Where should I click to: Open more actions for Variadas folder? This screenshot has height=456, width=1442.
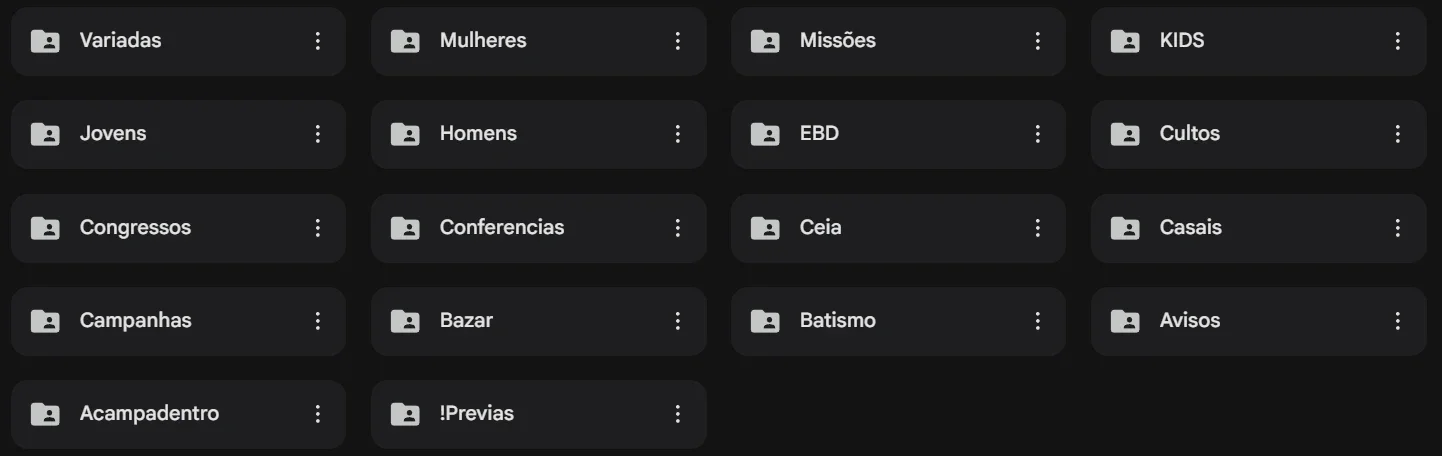(x=318, y=41)
